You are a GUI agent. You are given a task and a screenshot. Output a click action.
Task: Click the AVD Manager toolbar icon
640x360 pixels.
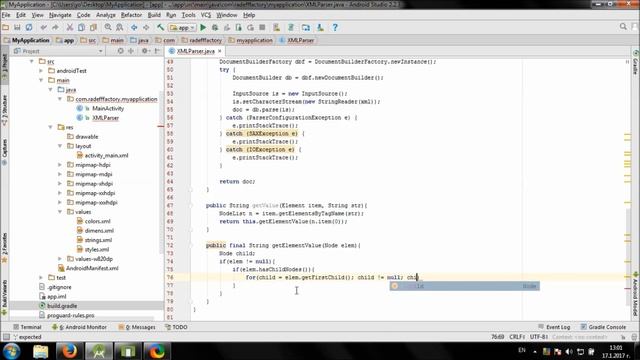(277, 27)
